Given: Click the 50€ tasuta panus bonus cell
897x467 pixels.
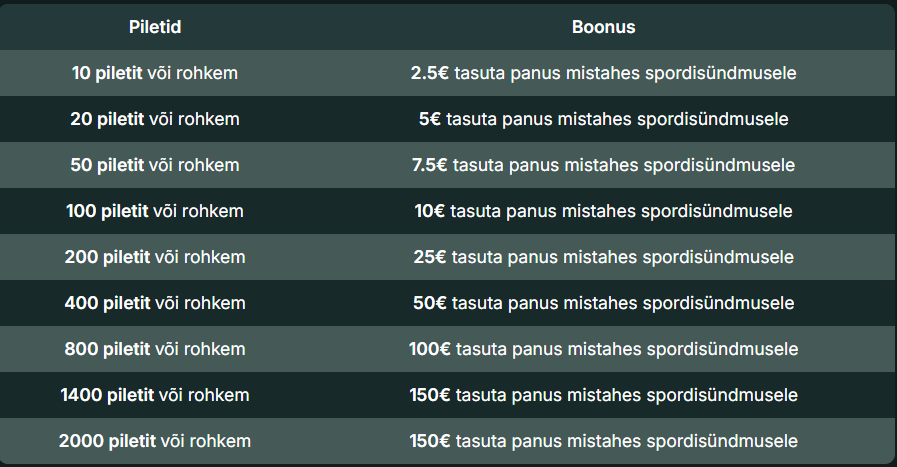Looking at the screenshot, I should click(x=603, y=303).
